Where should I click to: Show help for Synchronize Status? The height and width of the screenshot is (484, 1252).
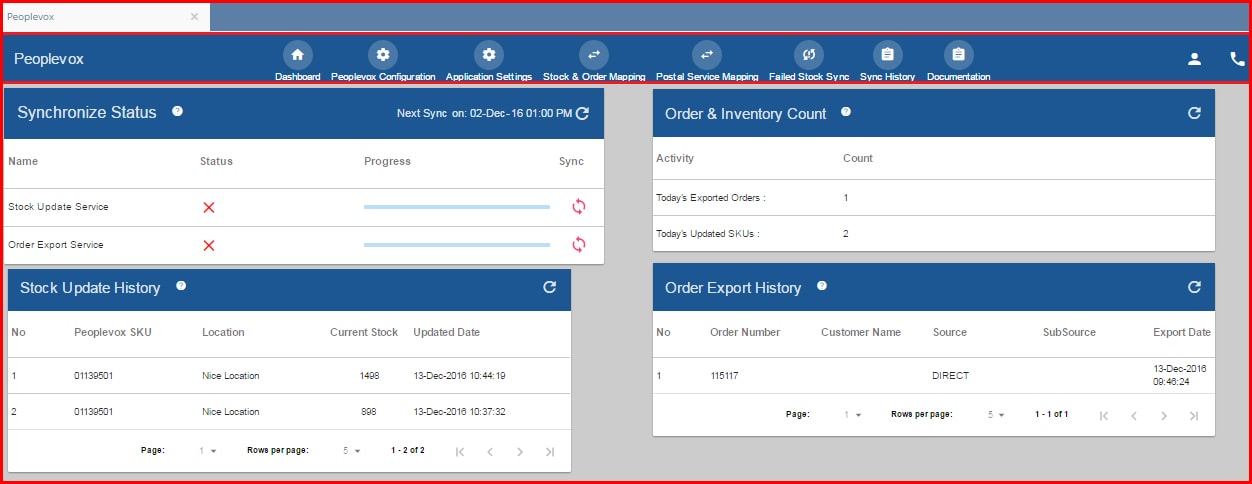(x=177, y=112)
